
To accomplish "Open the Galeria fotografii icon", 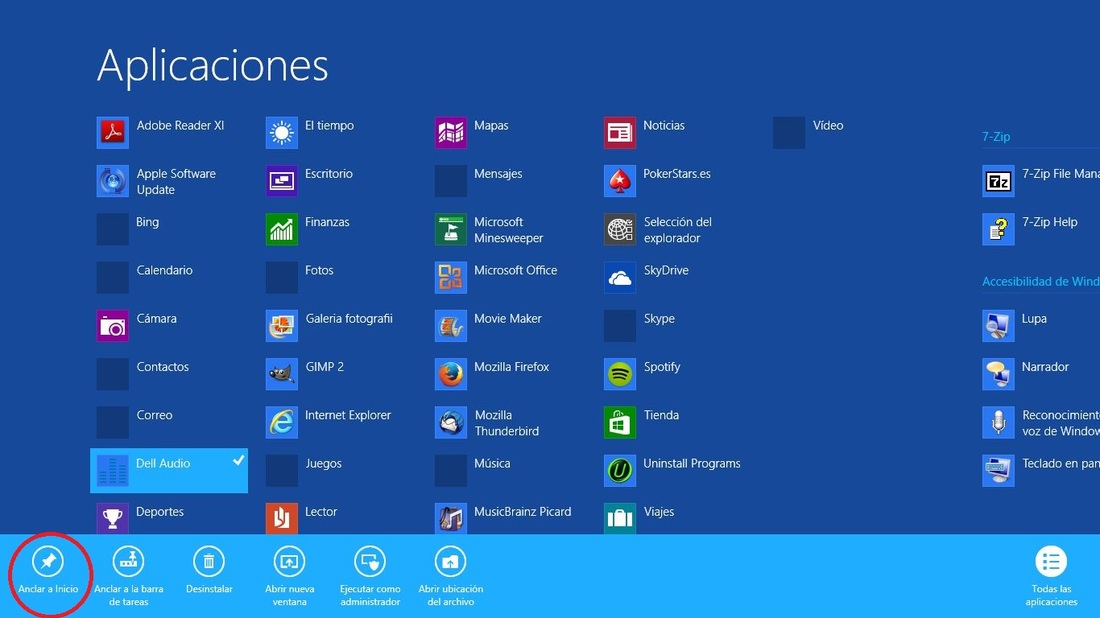I will 281,325.
